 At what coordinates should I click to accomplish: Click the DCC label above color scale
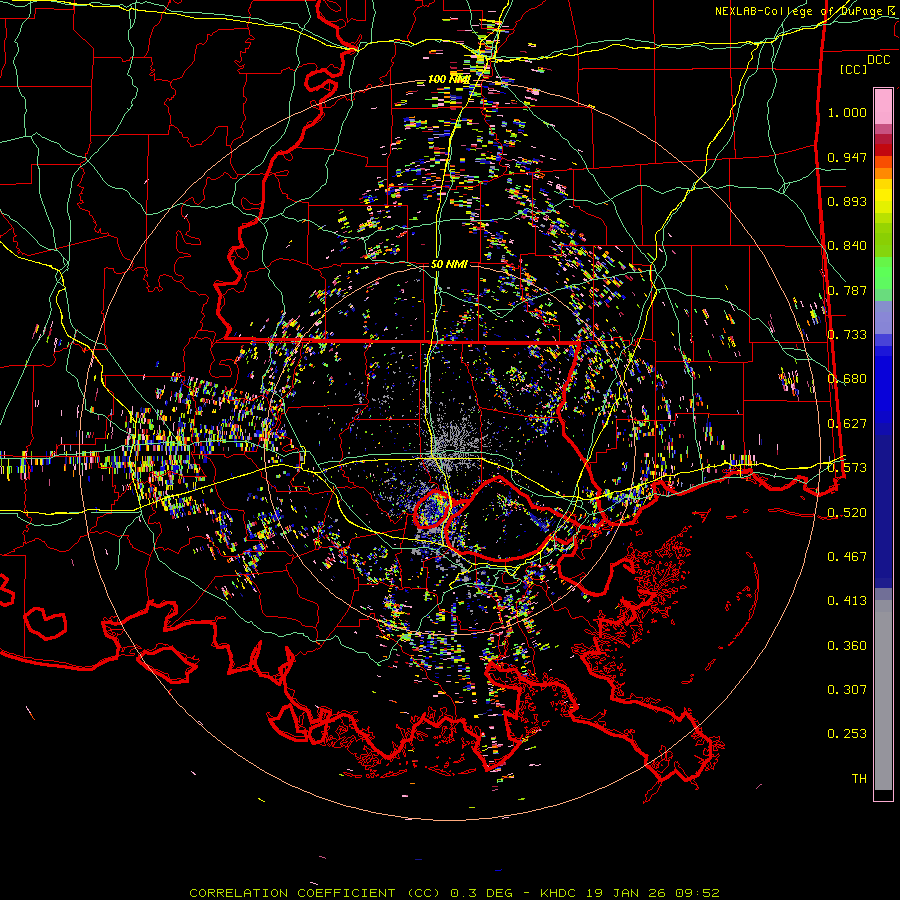pyautogui.click(x=879, y=60)
